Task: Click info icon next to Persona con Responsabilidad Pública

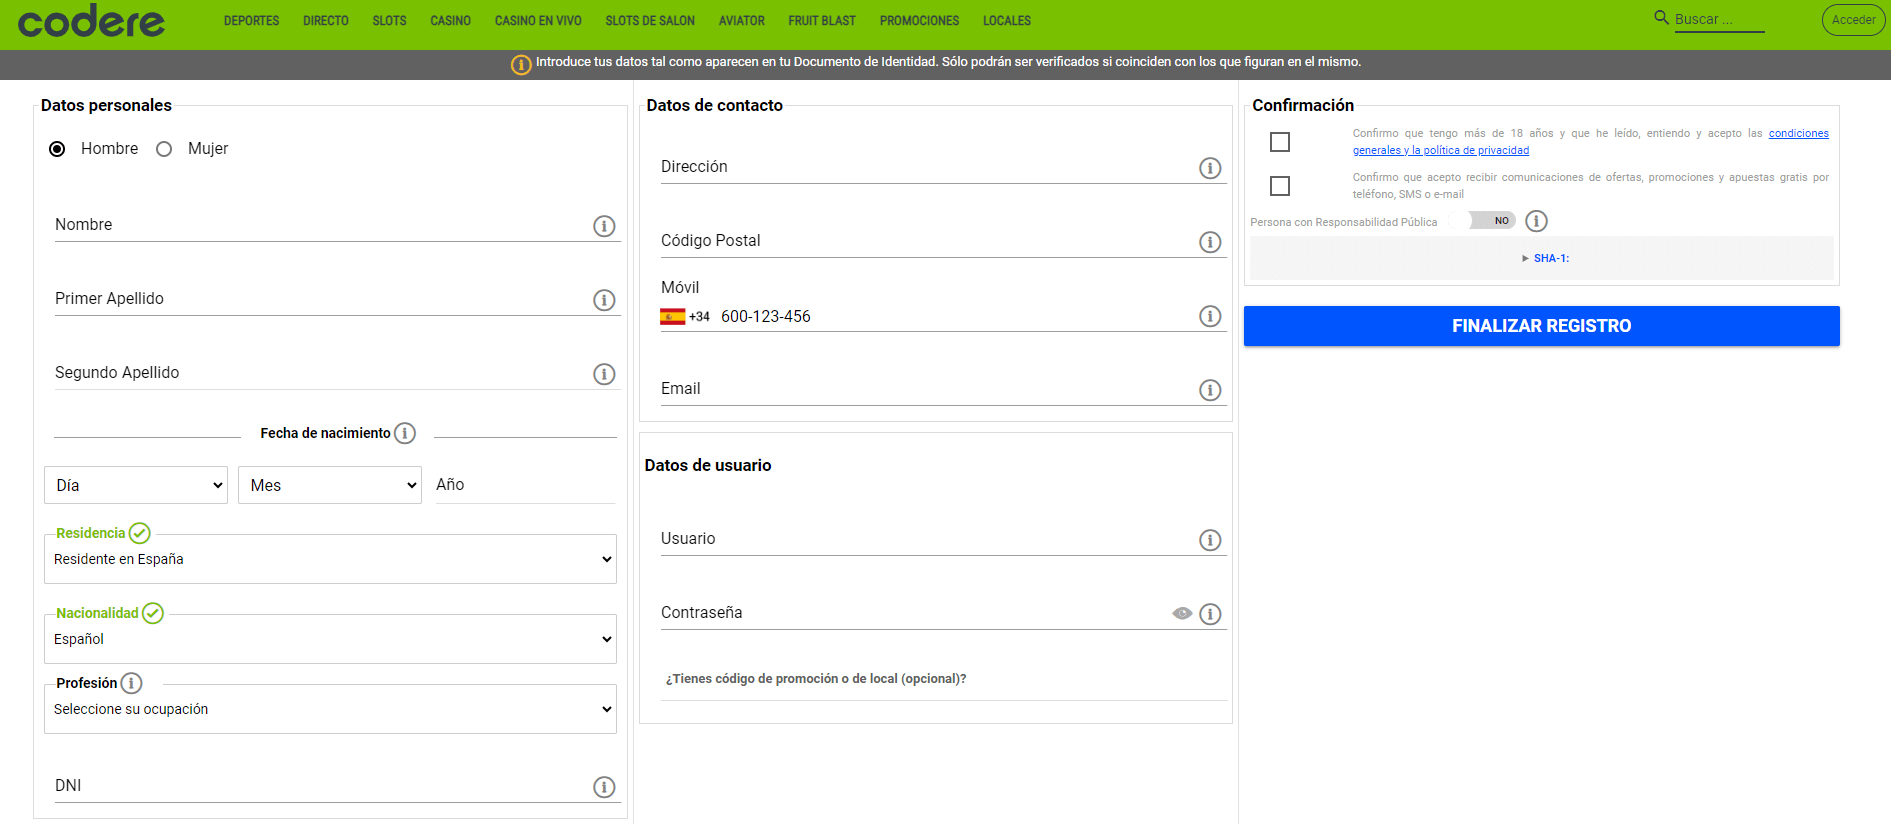Action: 1536,221
